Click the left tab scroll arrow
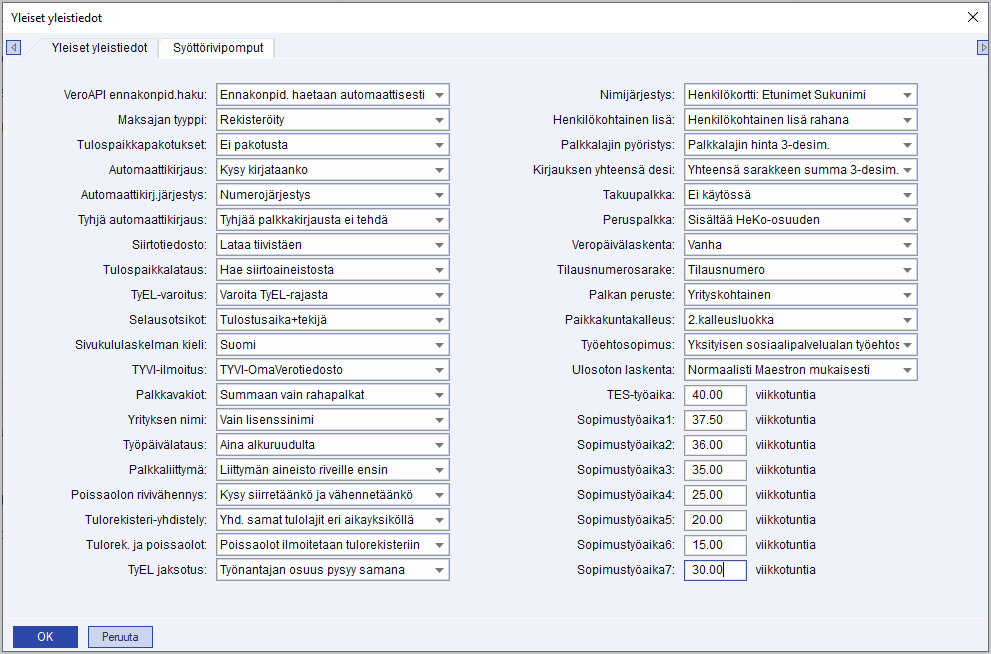991x654 pixels. (13, 48)
